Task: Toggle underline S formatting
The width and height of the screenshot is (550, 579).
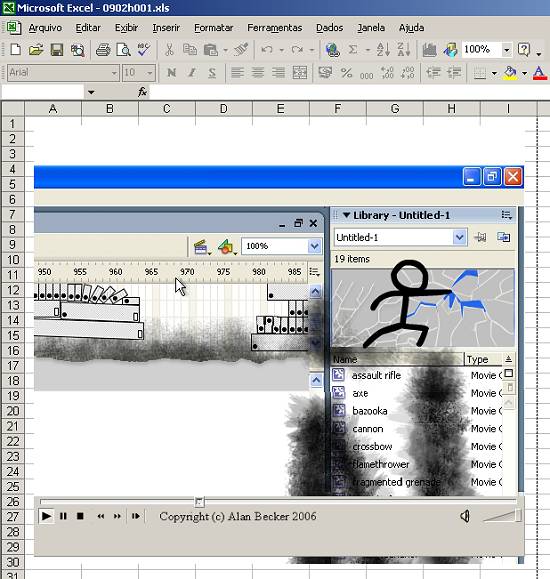Action: pyautogui.click(x=212, y=73)
